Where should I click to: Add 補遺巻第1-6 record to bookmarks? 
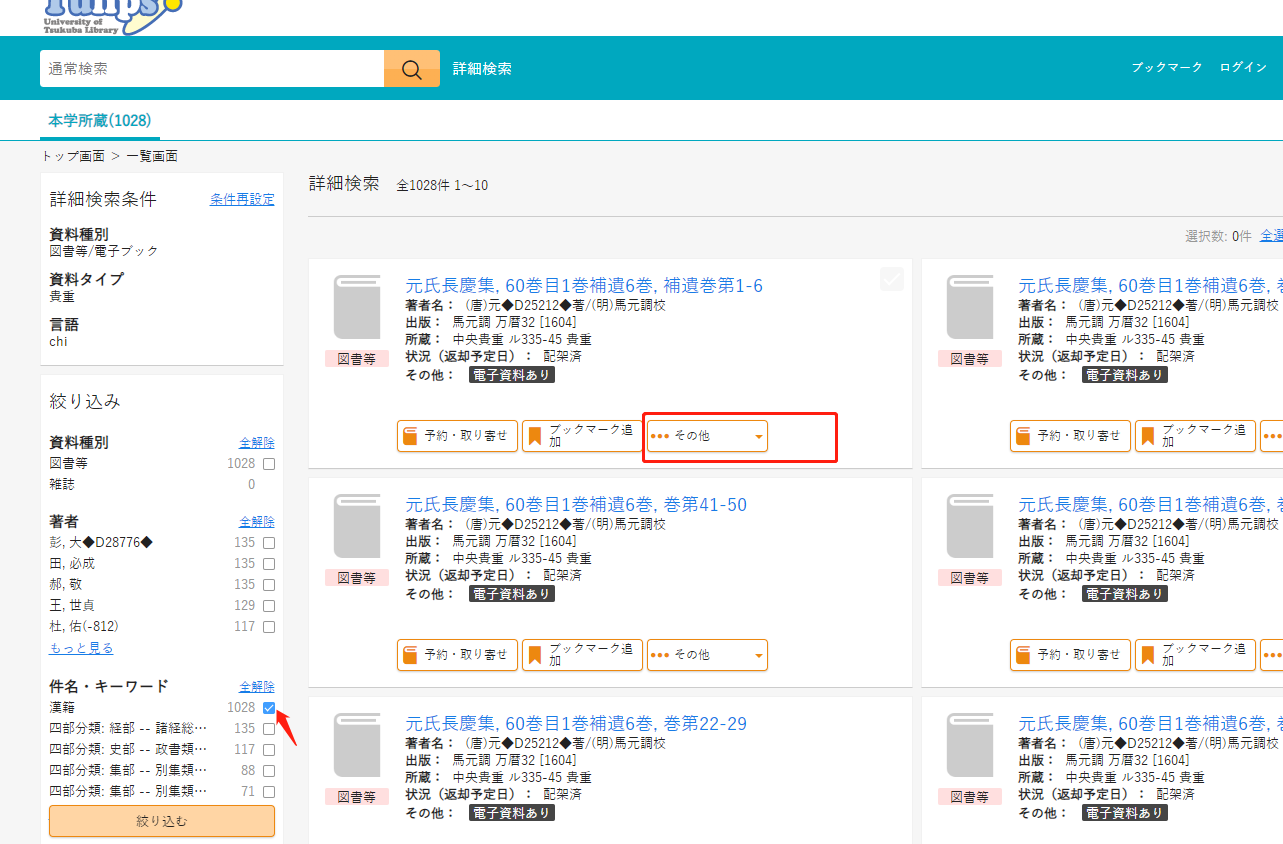[582, 436]
